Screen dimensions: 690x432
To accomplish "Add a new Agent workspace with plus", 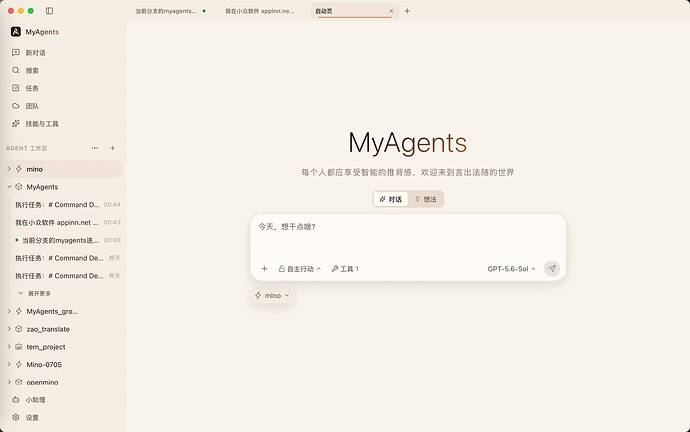I will pyautogui.click(x=113, y=148).
